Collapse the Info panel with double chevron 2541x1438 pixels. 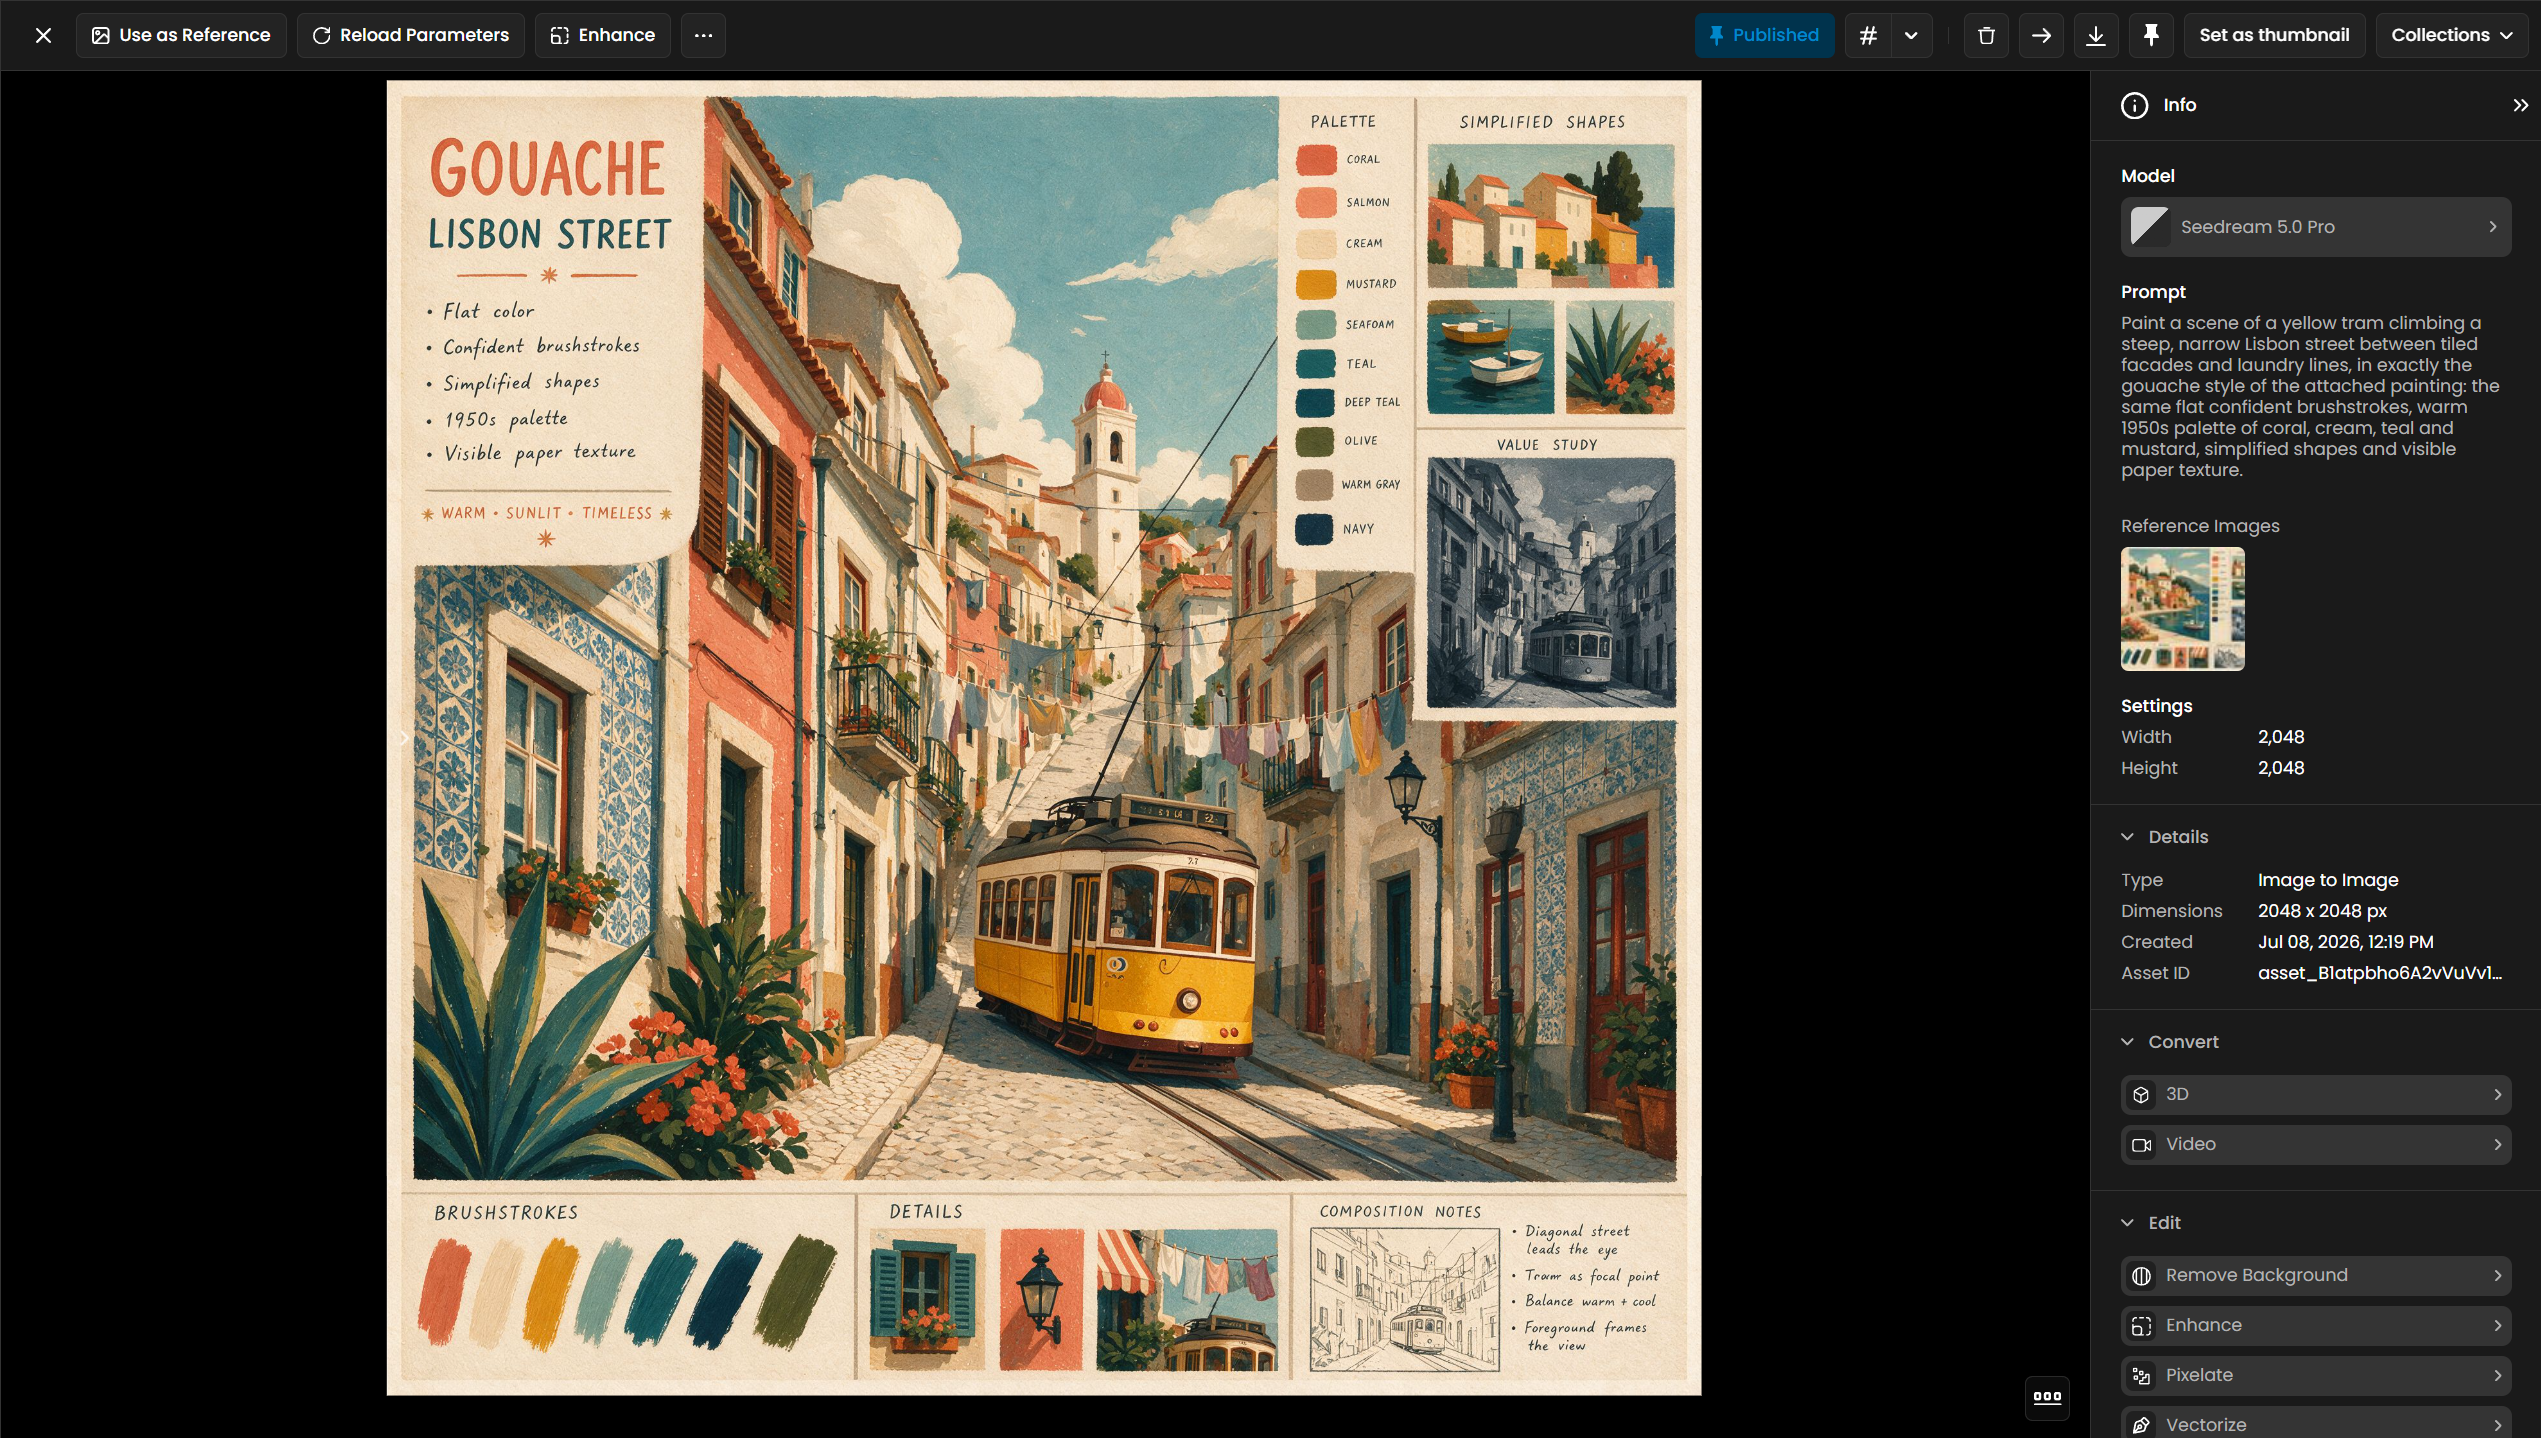point(2520,105)
